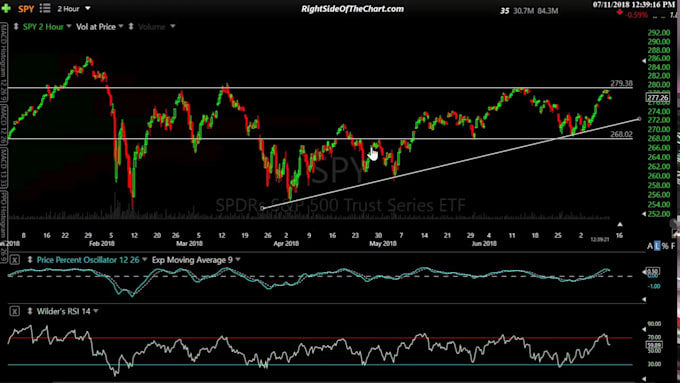Select the highlighted L (log) scale toggle

coord(657,246)
